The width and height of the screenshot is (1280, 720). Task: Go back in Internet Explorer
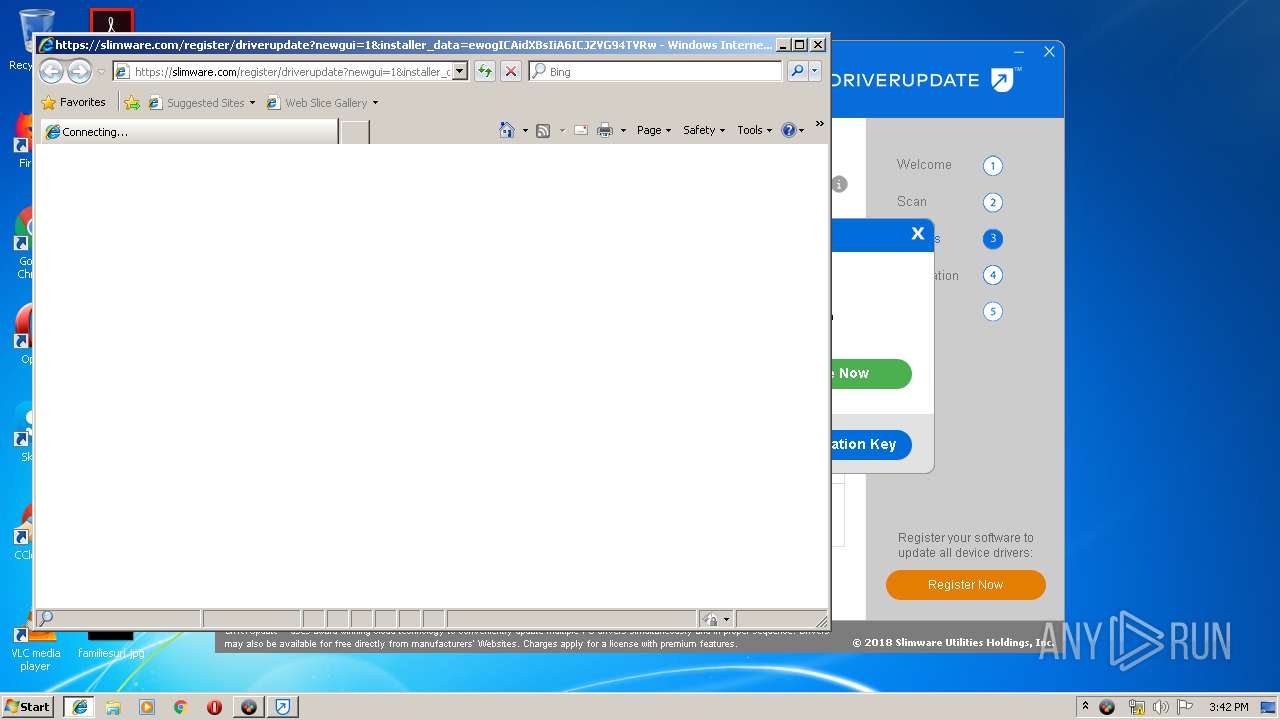pos(51,71)
